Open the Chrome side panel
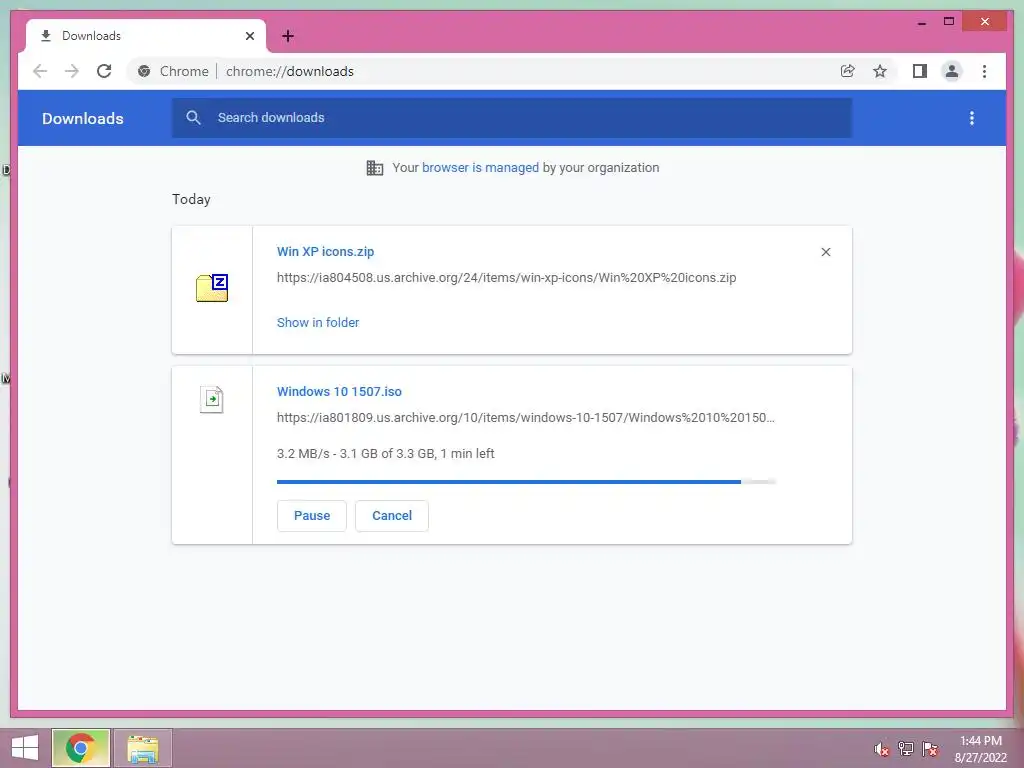This screenshot has width=1024, height=768. [920, 71]
